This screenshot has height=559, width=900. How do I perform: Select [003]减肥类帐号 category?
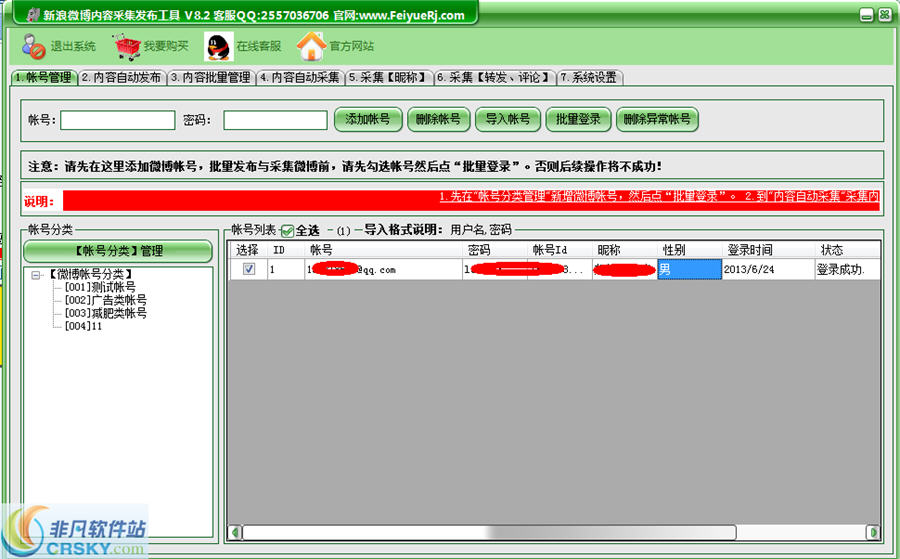106,313
